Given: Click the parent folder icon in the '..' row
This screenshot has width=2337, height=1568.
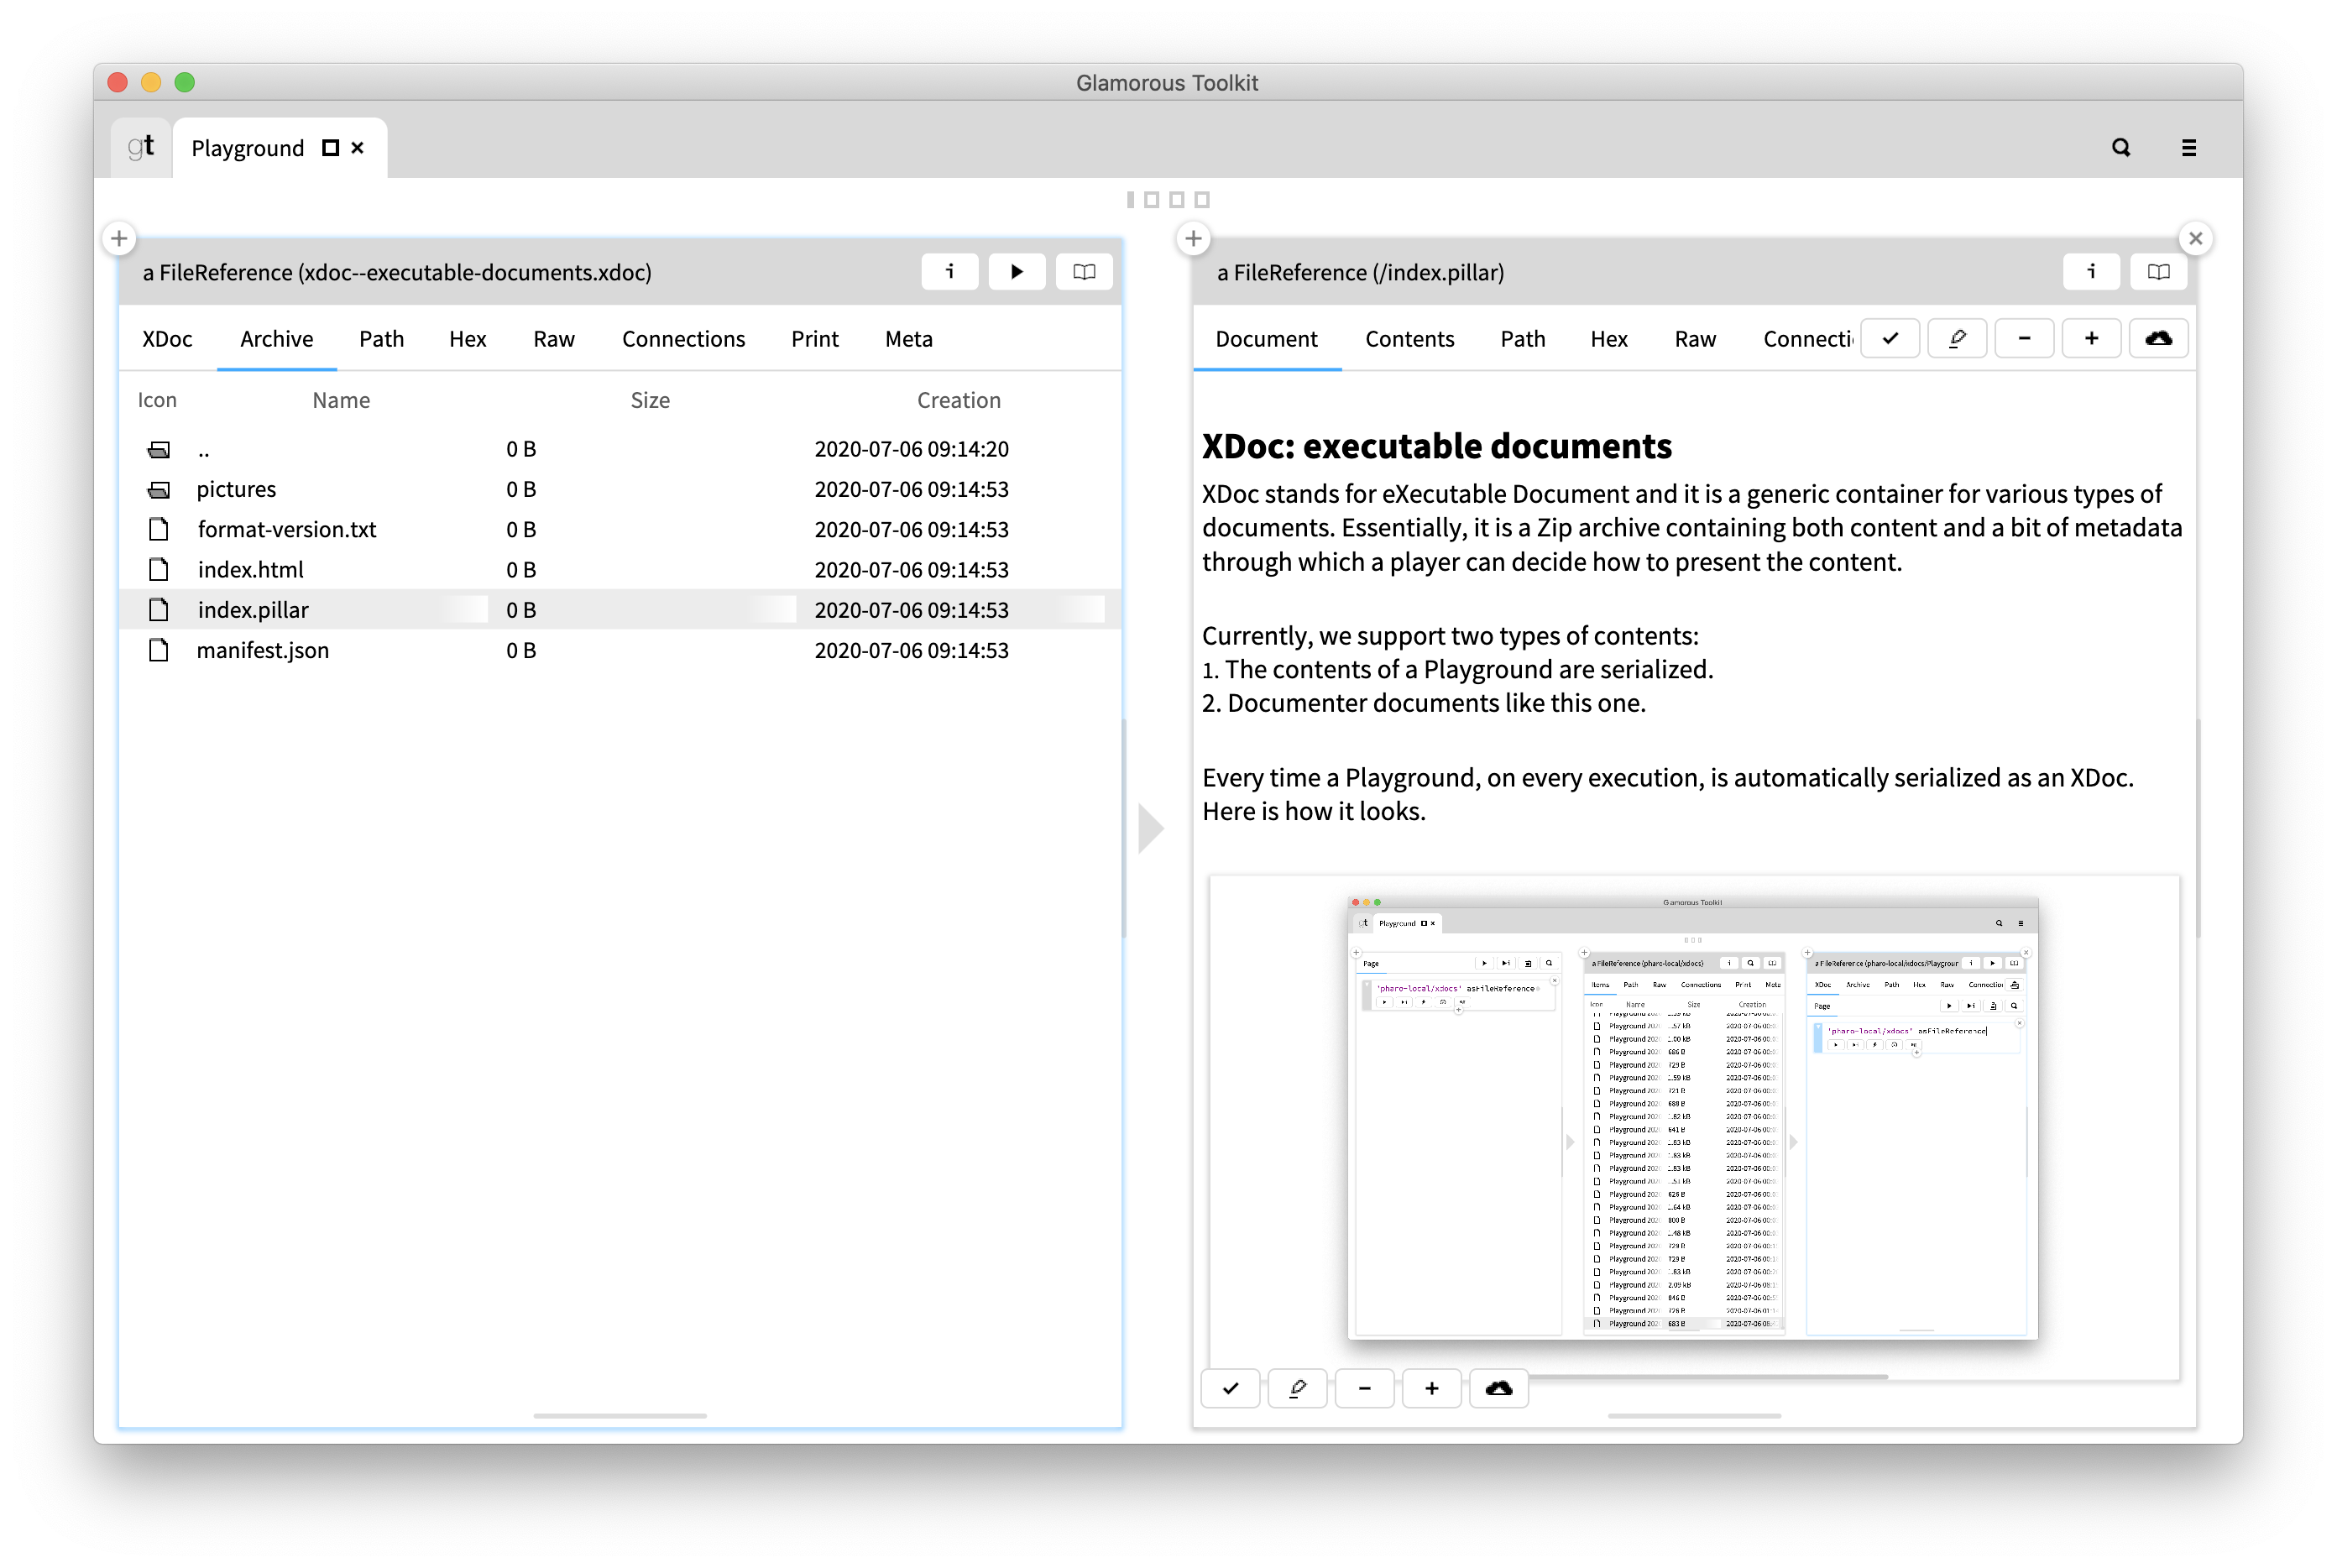Looking at the screenshot, I should point(159,449).
